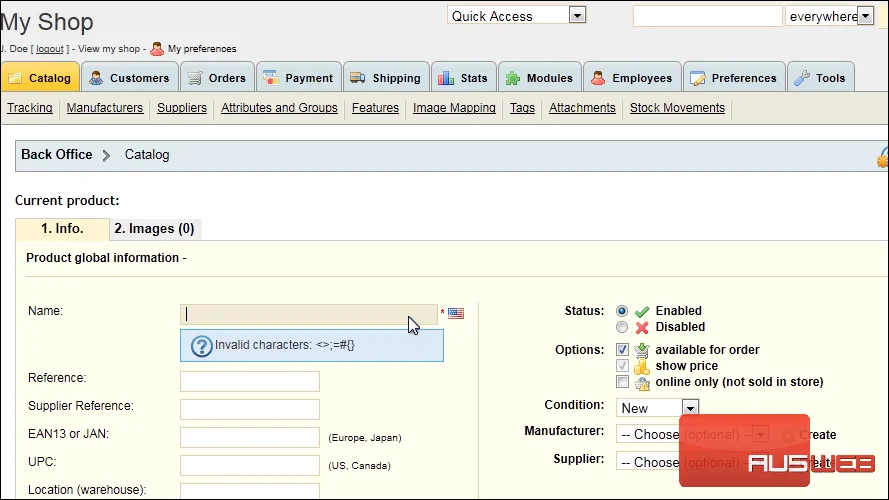
Task: Click the Customers person icon
Action: 96,78
